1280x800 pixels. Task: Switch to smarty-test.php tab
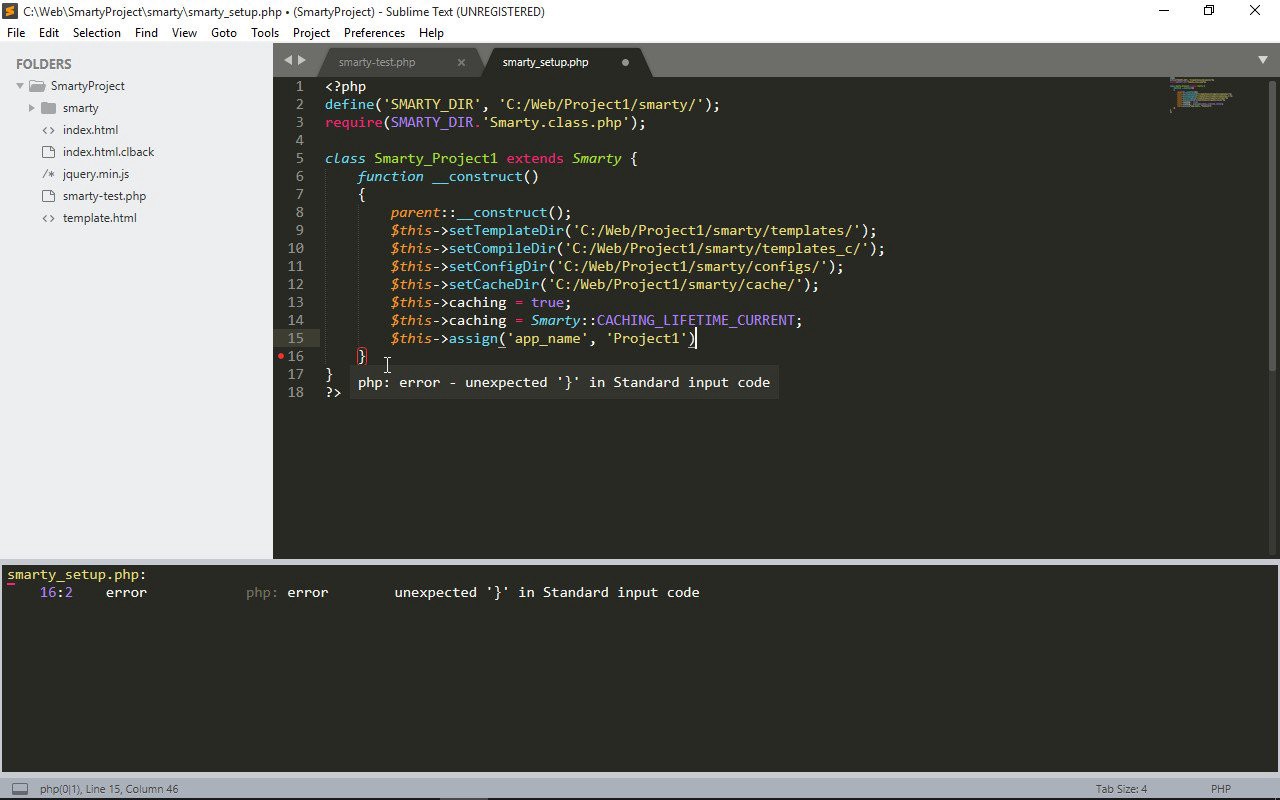(x=377, y=62)
